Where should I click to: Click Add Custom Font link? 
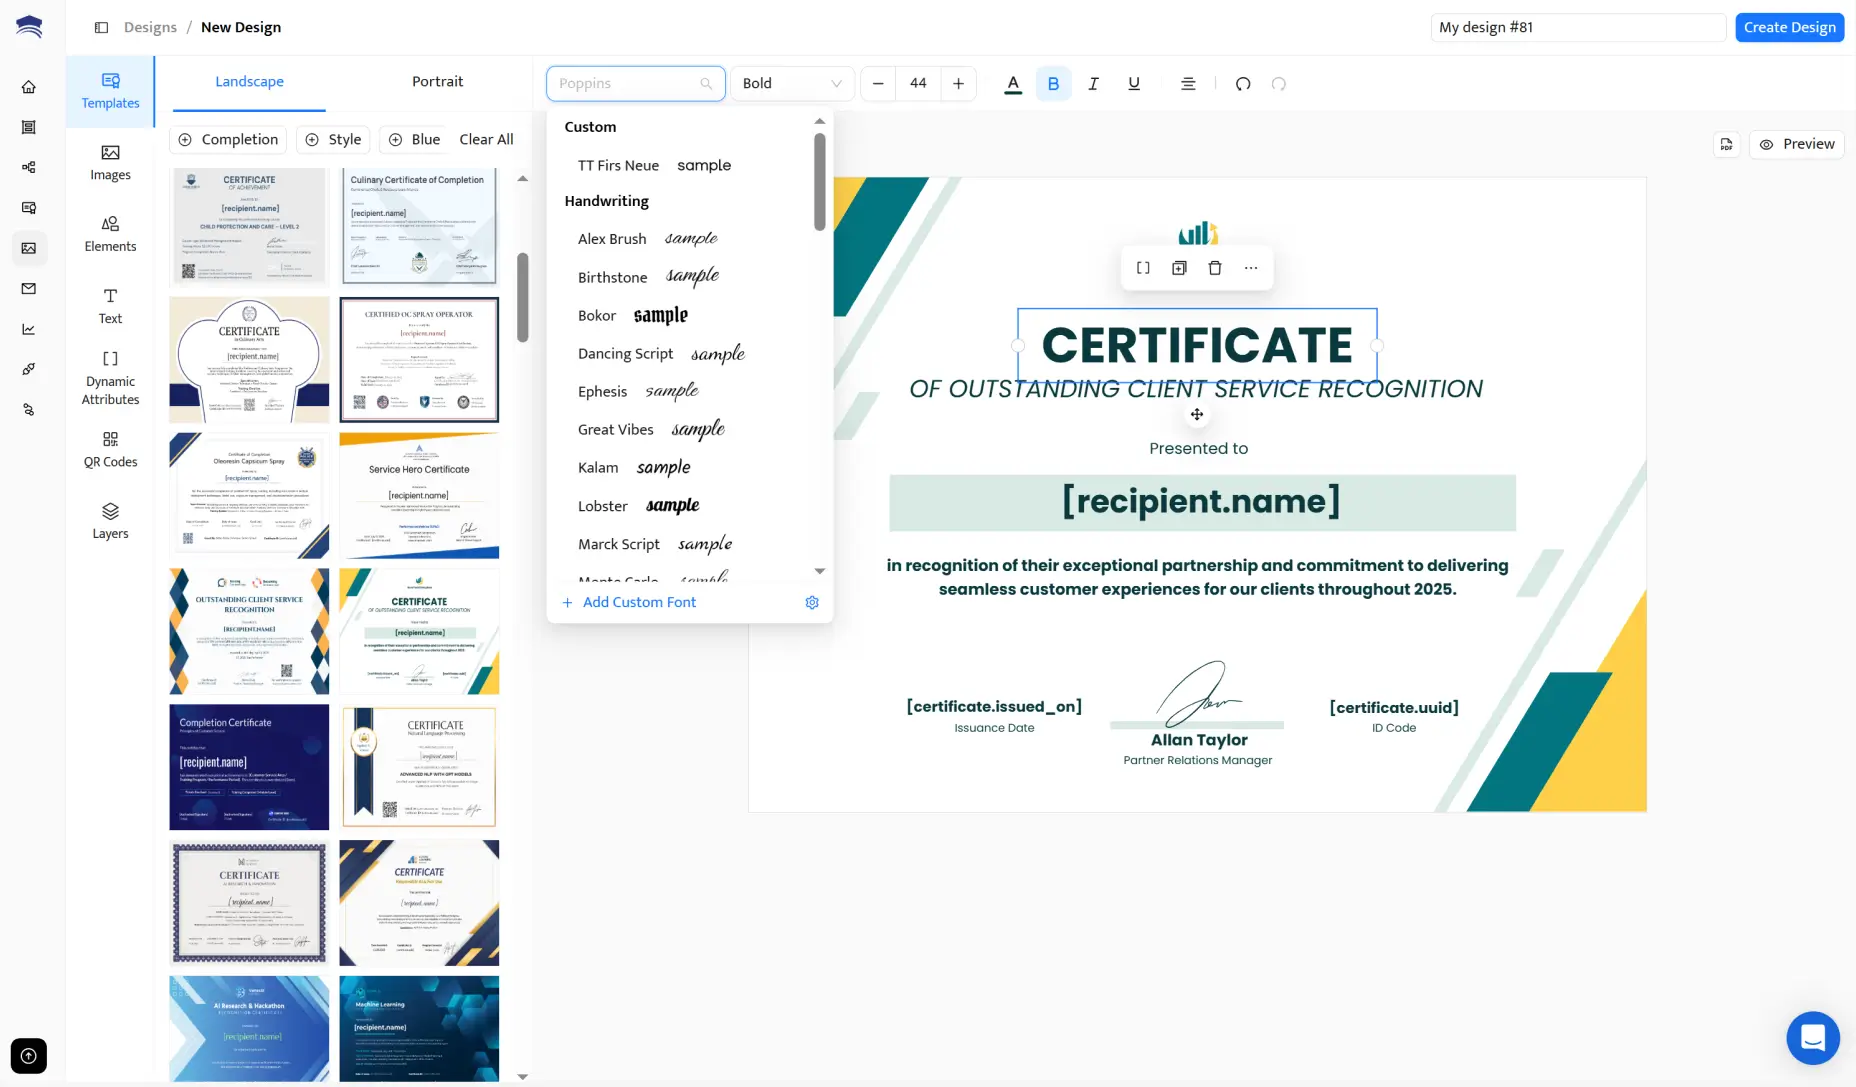coord(639,602)
